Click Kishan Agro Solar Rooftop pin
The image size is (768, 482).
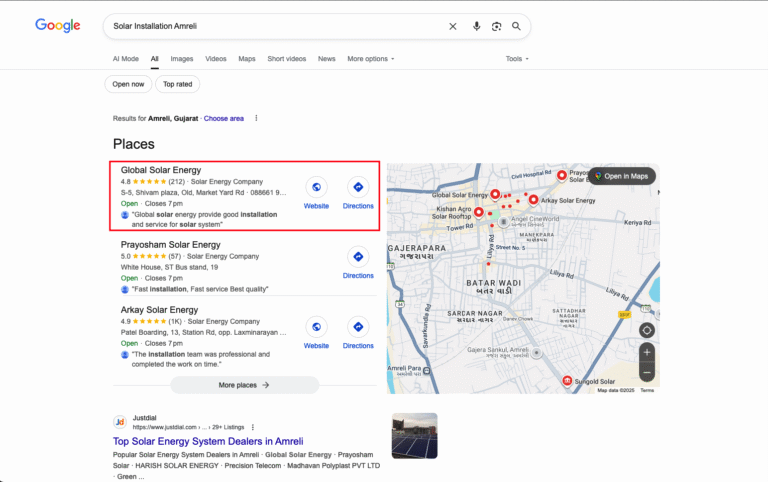click(479, 212)
